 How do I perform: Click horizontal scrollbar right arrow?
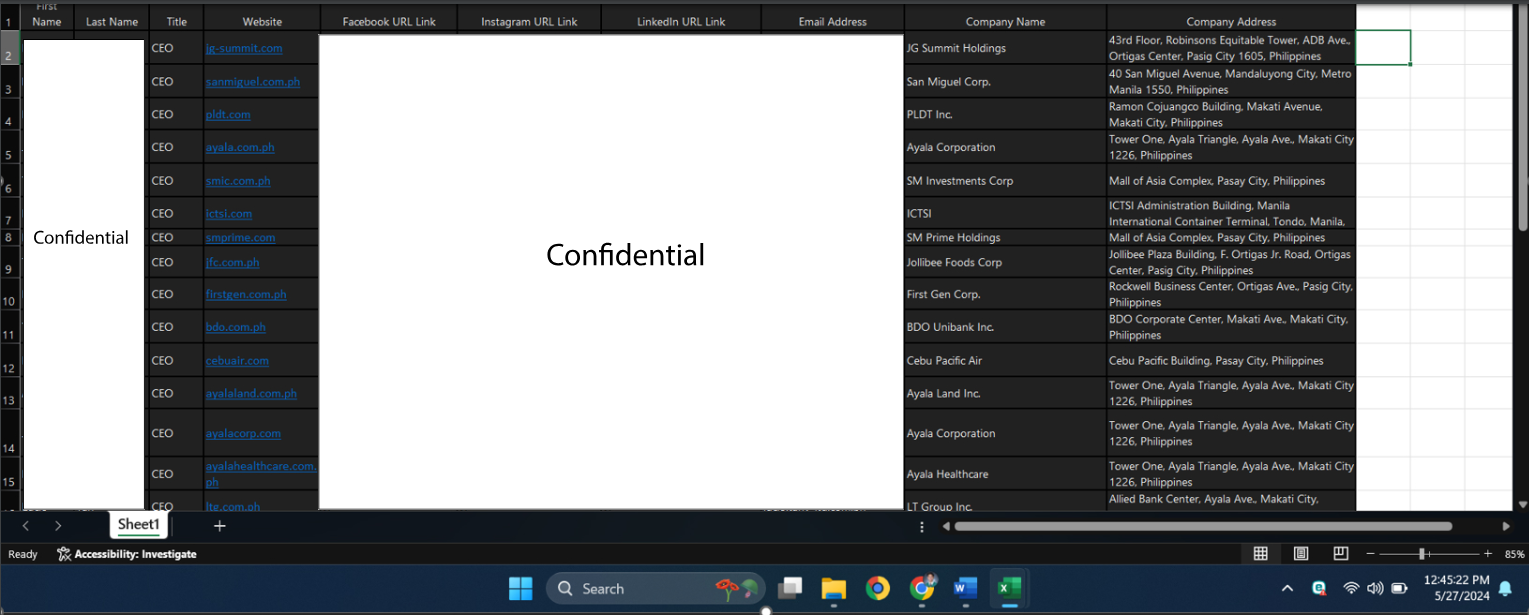tap(1506, 526)
